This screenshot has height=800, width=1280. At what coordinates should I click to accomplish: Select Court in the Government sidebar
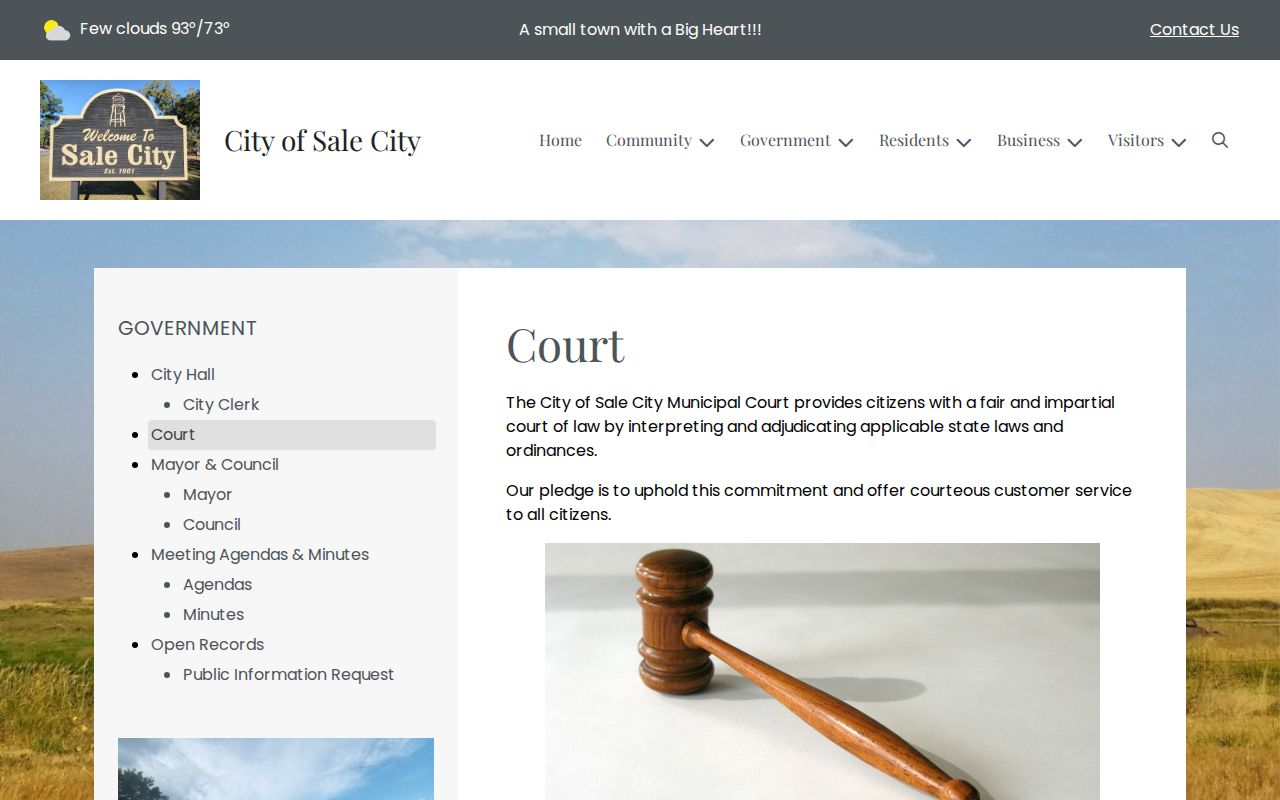[292, 435]
